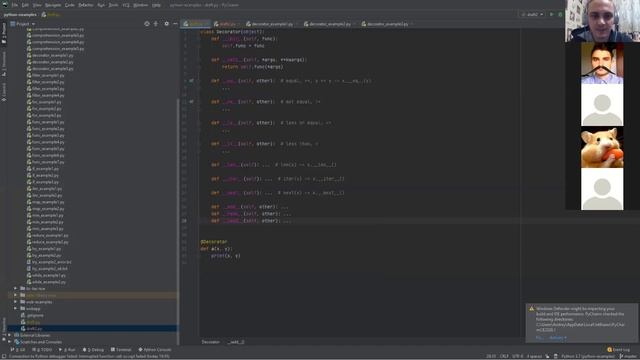
Task: Open the Navigate menu
Action: click(x=53, y=5)
